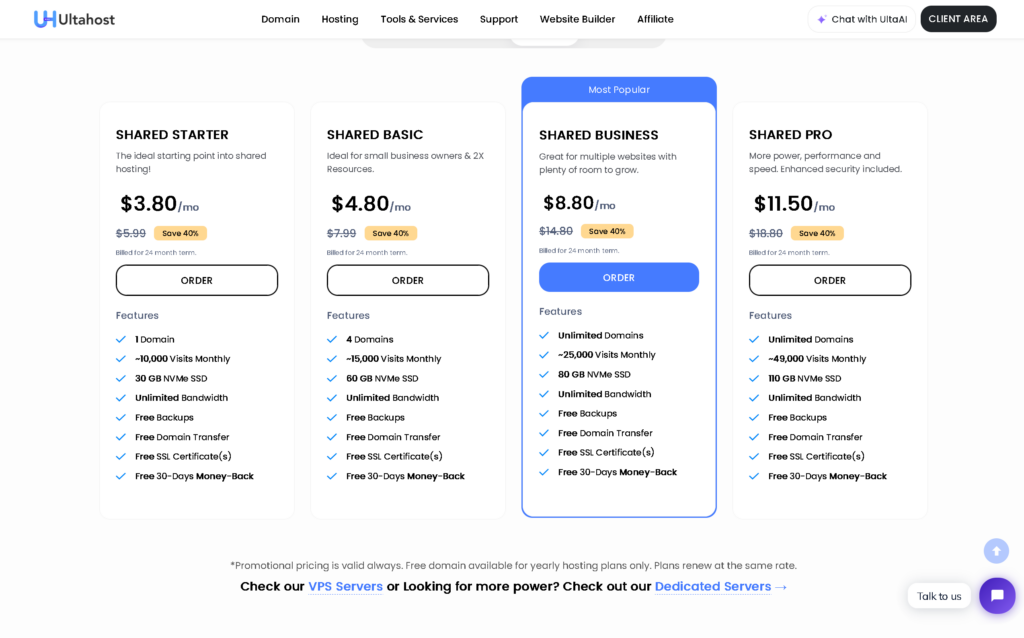The image size is (1024, 638).
Task: Order the Shared Business plan
Action: (618, 278)
